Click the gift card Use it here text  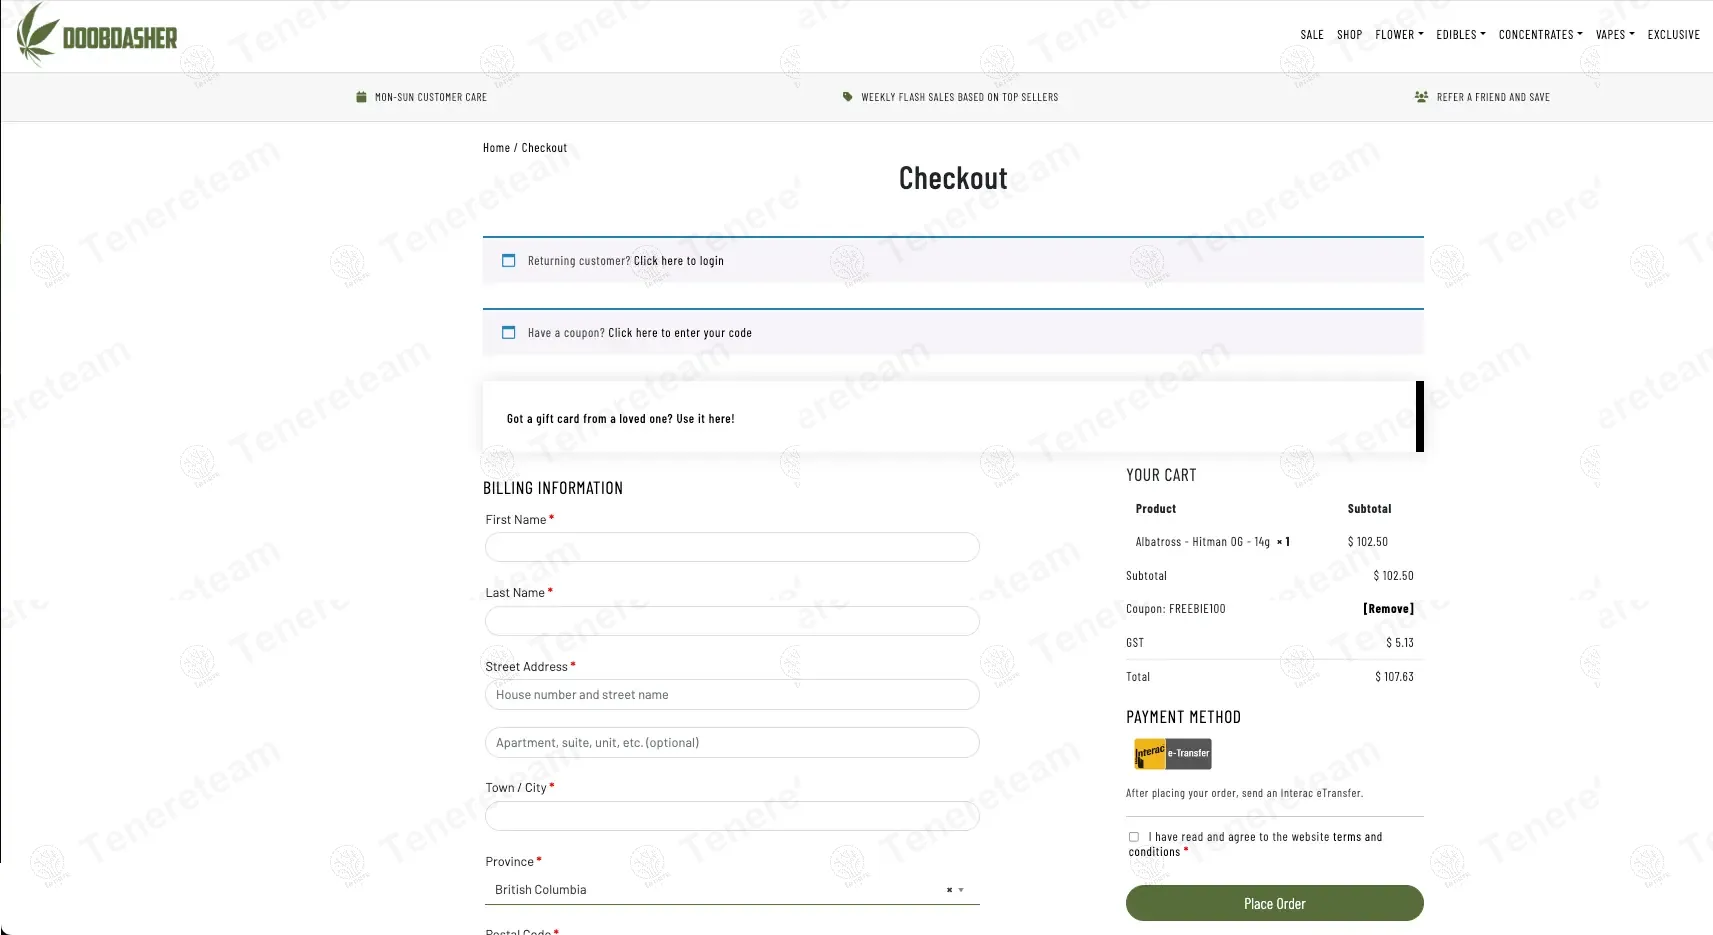click(620, 419)
